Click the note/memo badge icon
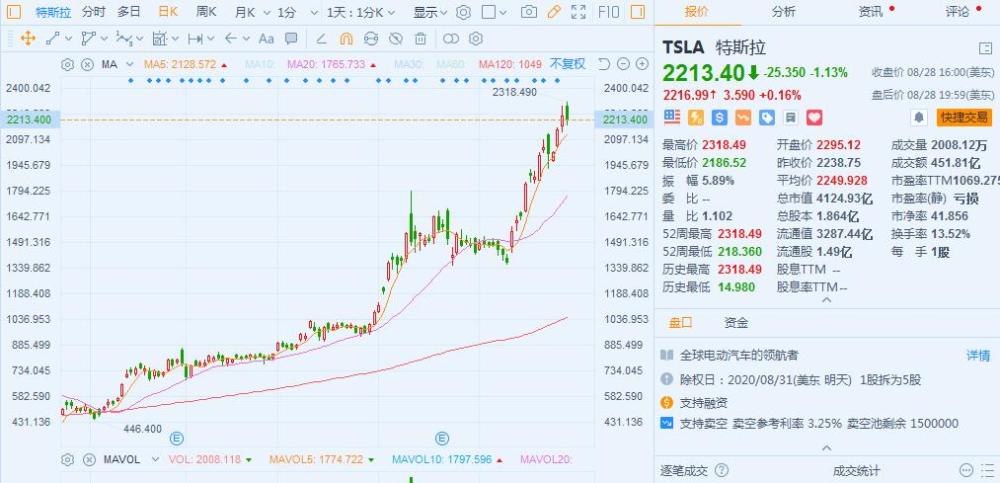This screenshot has width=1000, height=483. click(791, 117)
